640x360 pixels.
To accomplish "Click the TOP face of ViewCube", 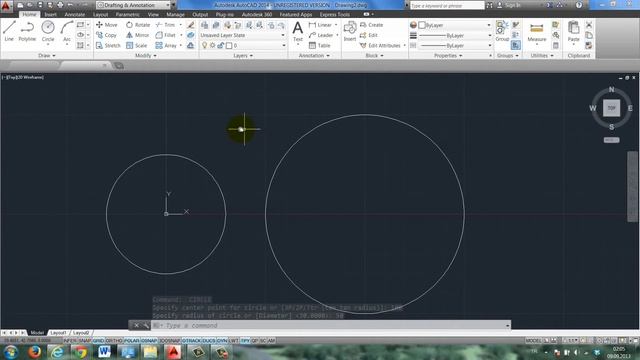I will coord(611,108).
